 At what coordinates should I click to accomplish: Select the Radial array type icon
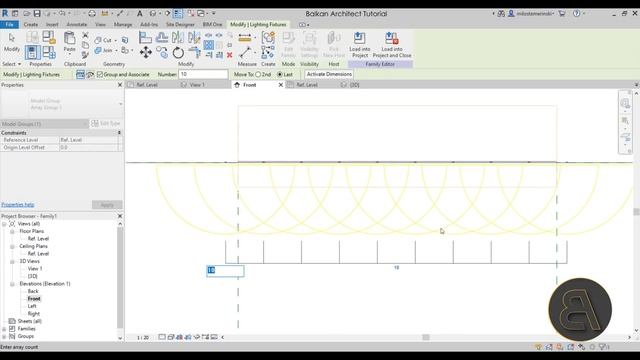click(90, 74)
